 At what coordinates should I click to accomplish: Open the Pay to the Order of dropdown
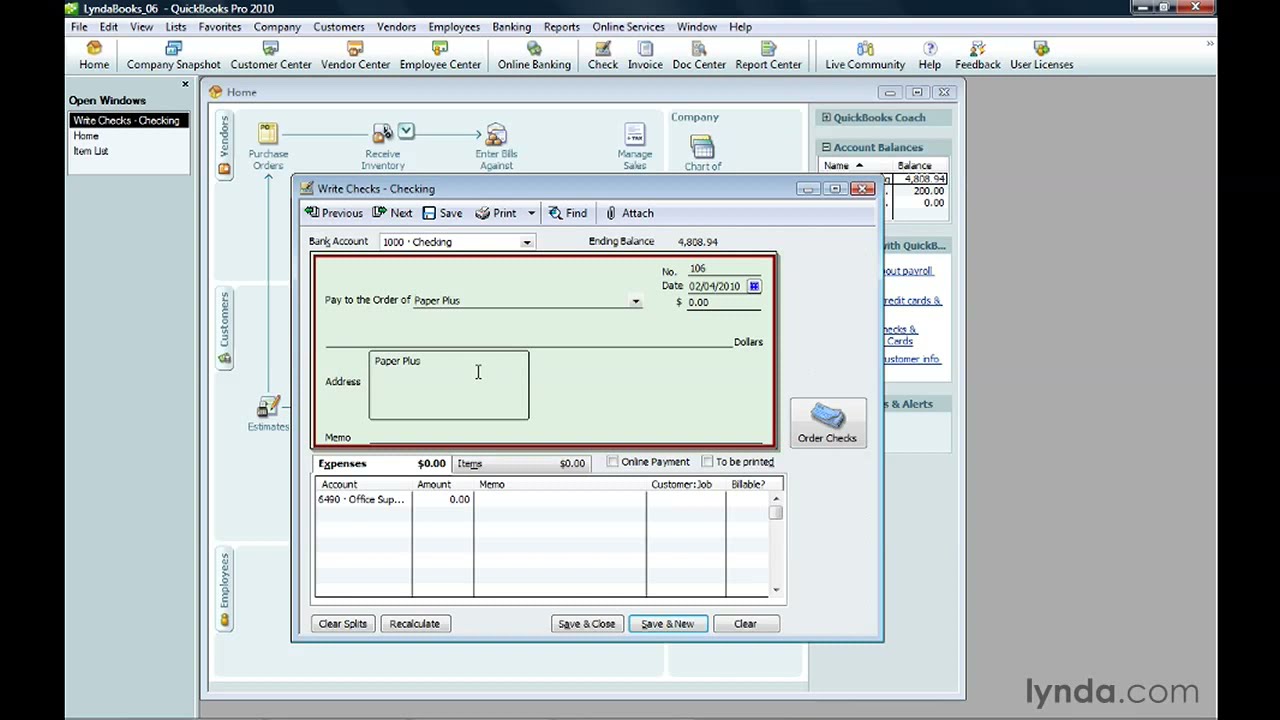tap(635, 301)
